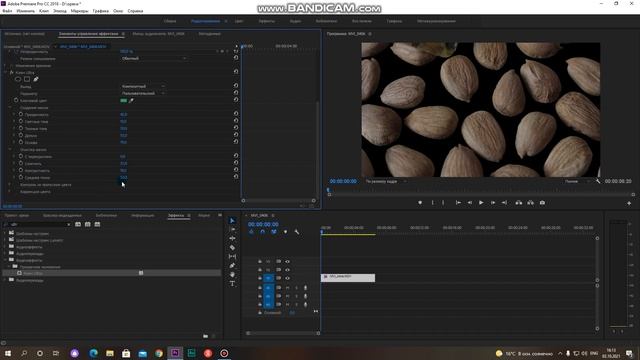Click the Windows Start button
The image size is (640, 360).
tap(8, 353)
